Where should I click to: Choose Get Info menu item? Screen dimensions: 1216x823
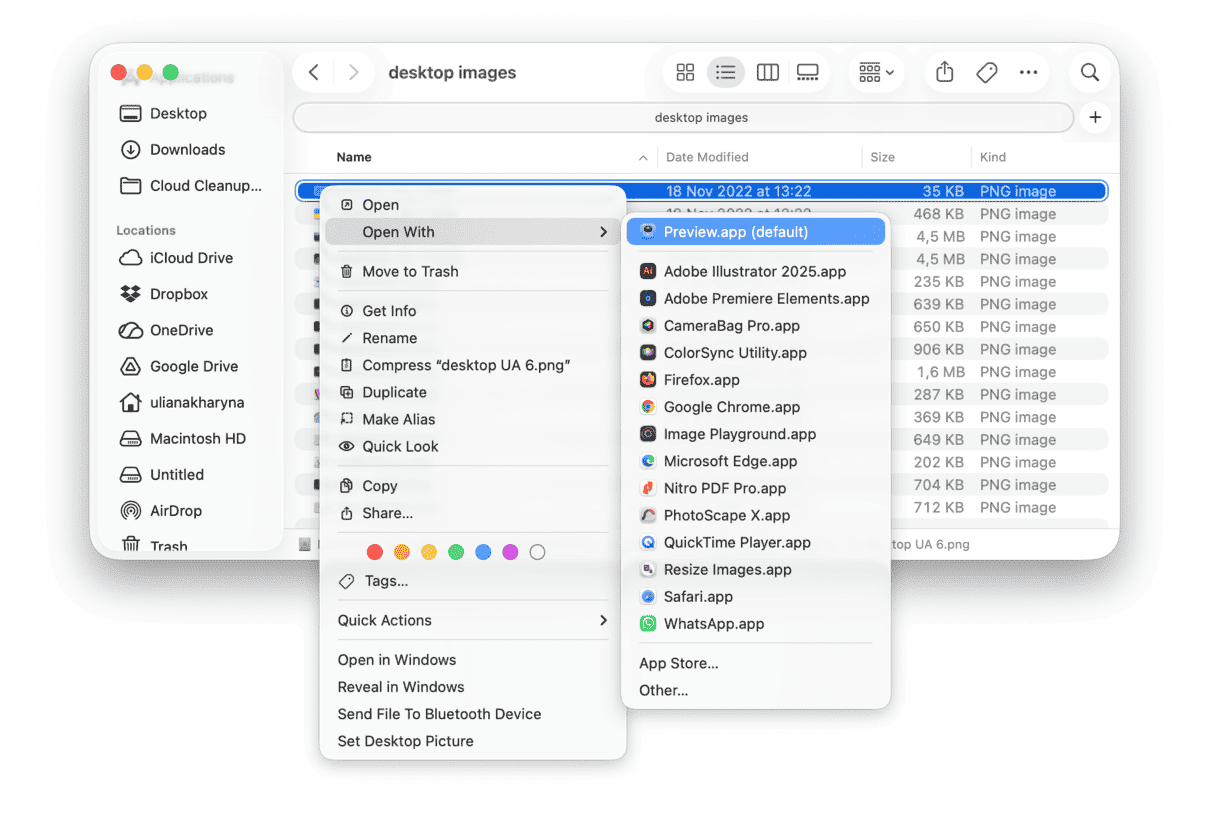click(x=472, y=311)
